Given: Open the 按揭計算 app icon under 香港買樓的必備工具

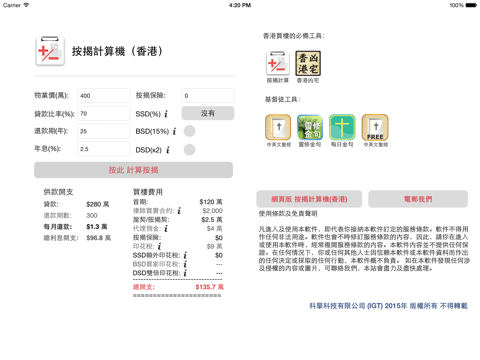Looking at the screenshot, I should 278,63.
